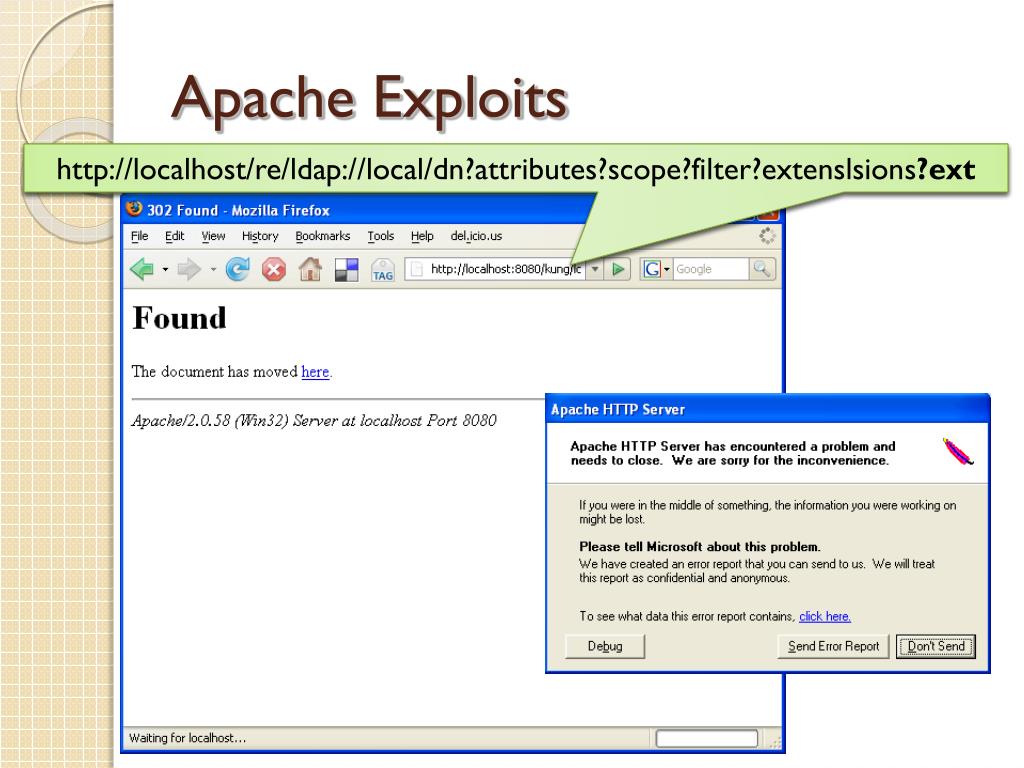This screenshot has height=768, width=1024.
Task: Click the Debug button in Apache dialog
Action: 605,646
